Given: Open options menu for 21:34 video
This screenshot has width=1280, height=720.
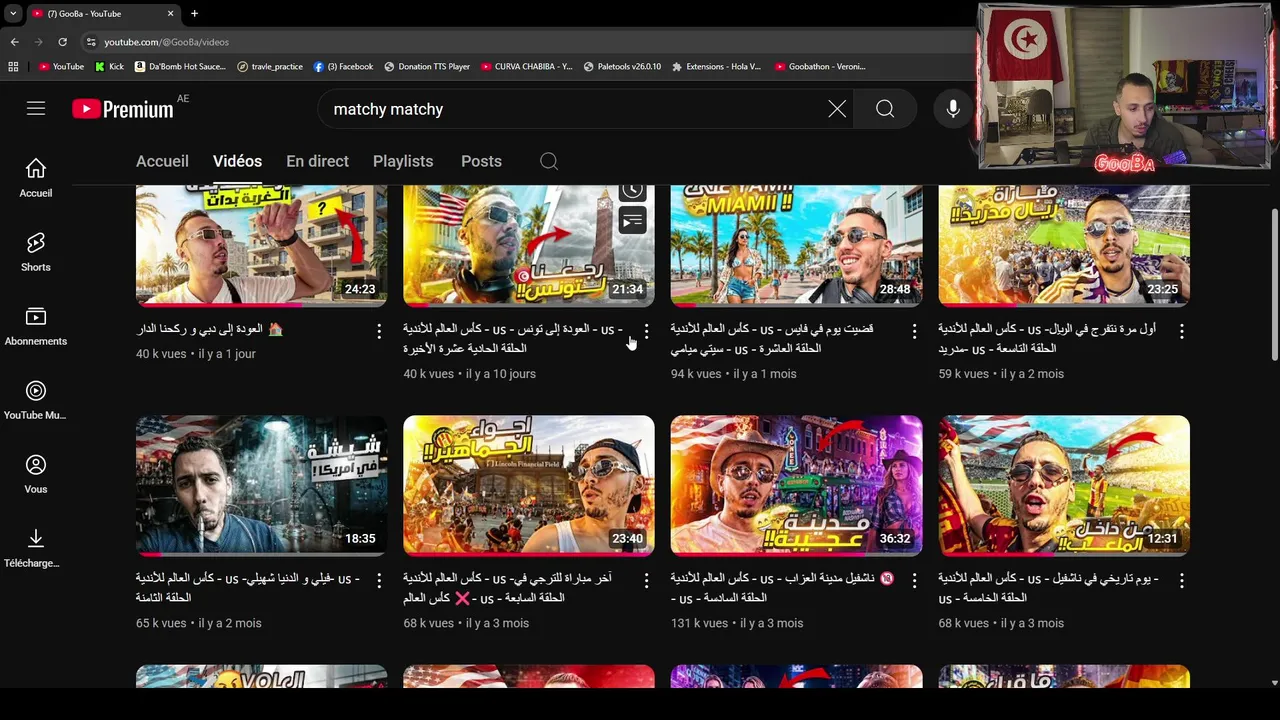Looking at the screenshot, I should tap(646, 330).
